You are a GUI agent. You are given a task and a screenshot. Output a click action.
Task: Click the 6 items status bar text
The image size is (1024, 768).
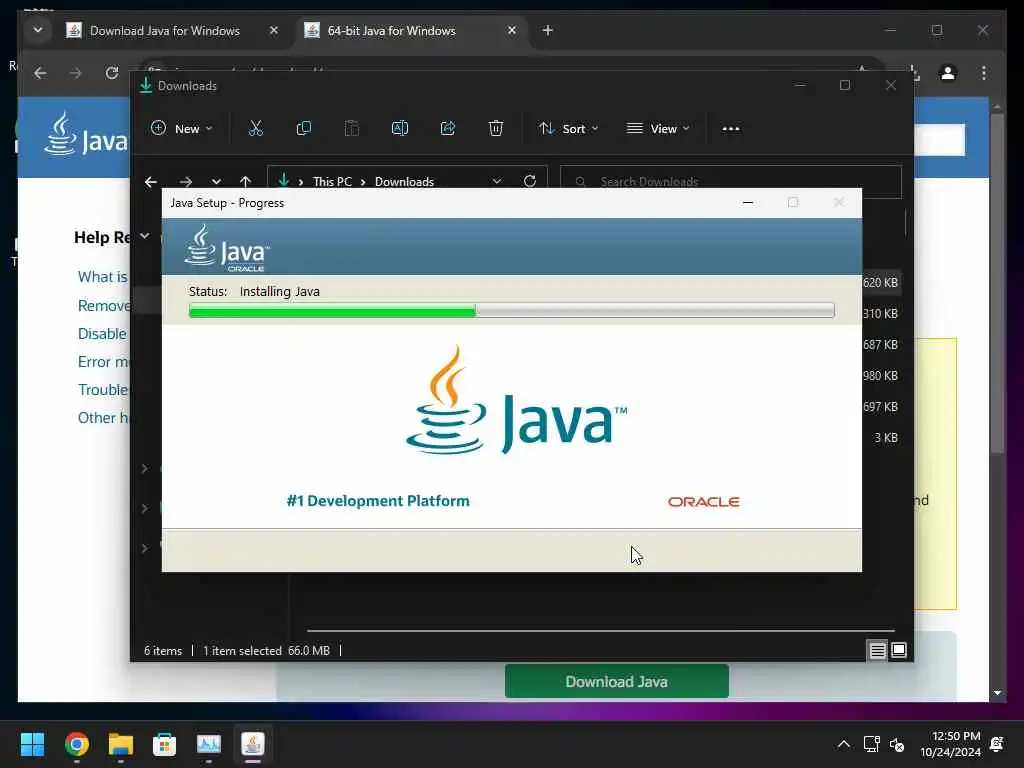[x=163, y=650]
